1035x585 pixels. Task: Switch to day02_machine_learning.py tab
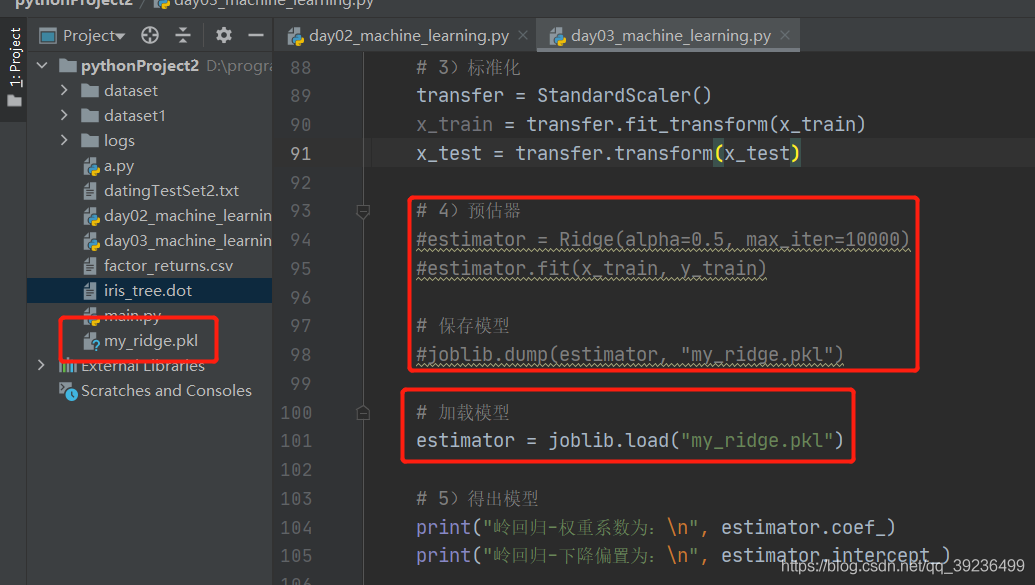tap(408, 36)
